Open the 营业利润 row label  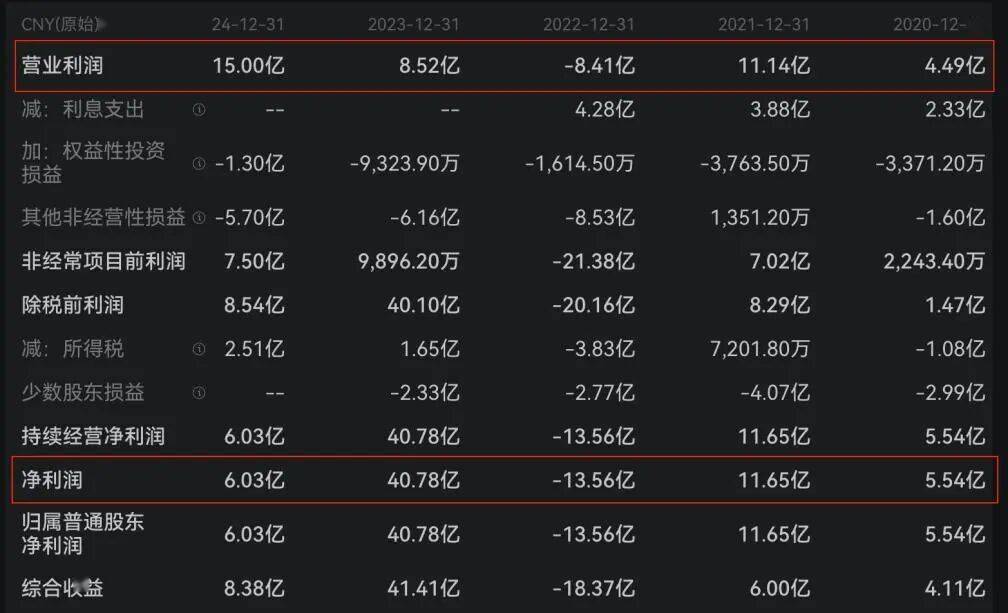[x=63, y=66]
